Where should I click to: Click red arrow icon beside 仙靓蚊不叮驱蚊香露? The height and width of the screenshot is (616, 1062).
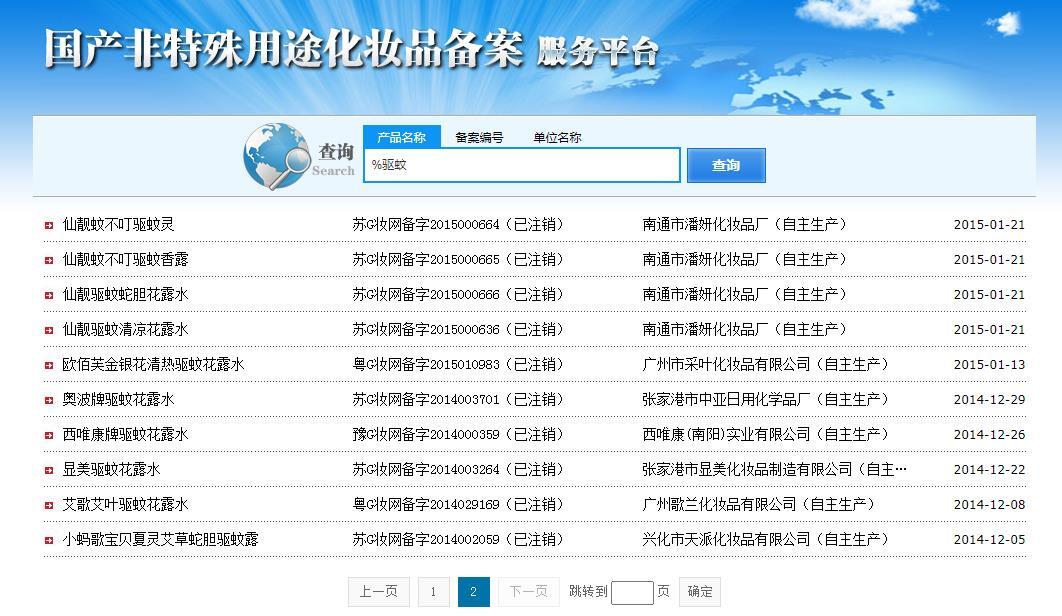pos(49,260)
